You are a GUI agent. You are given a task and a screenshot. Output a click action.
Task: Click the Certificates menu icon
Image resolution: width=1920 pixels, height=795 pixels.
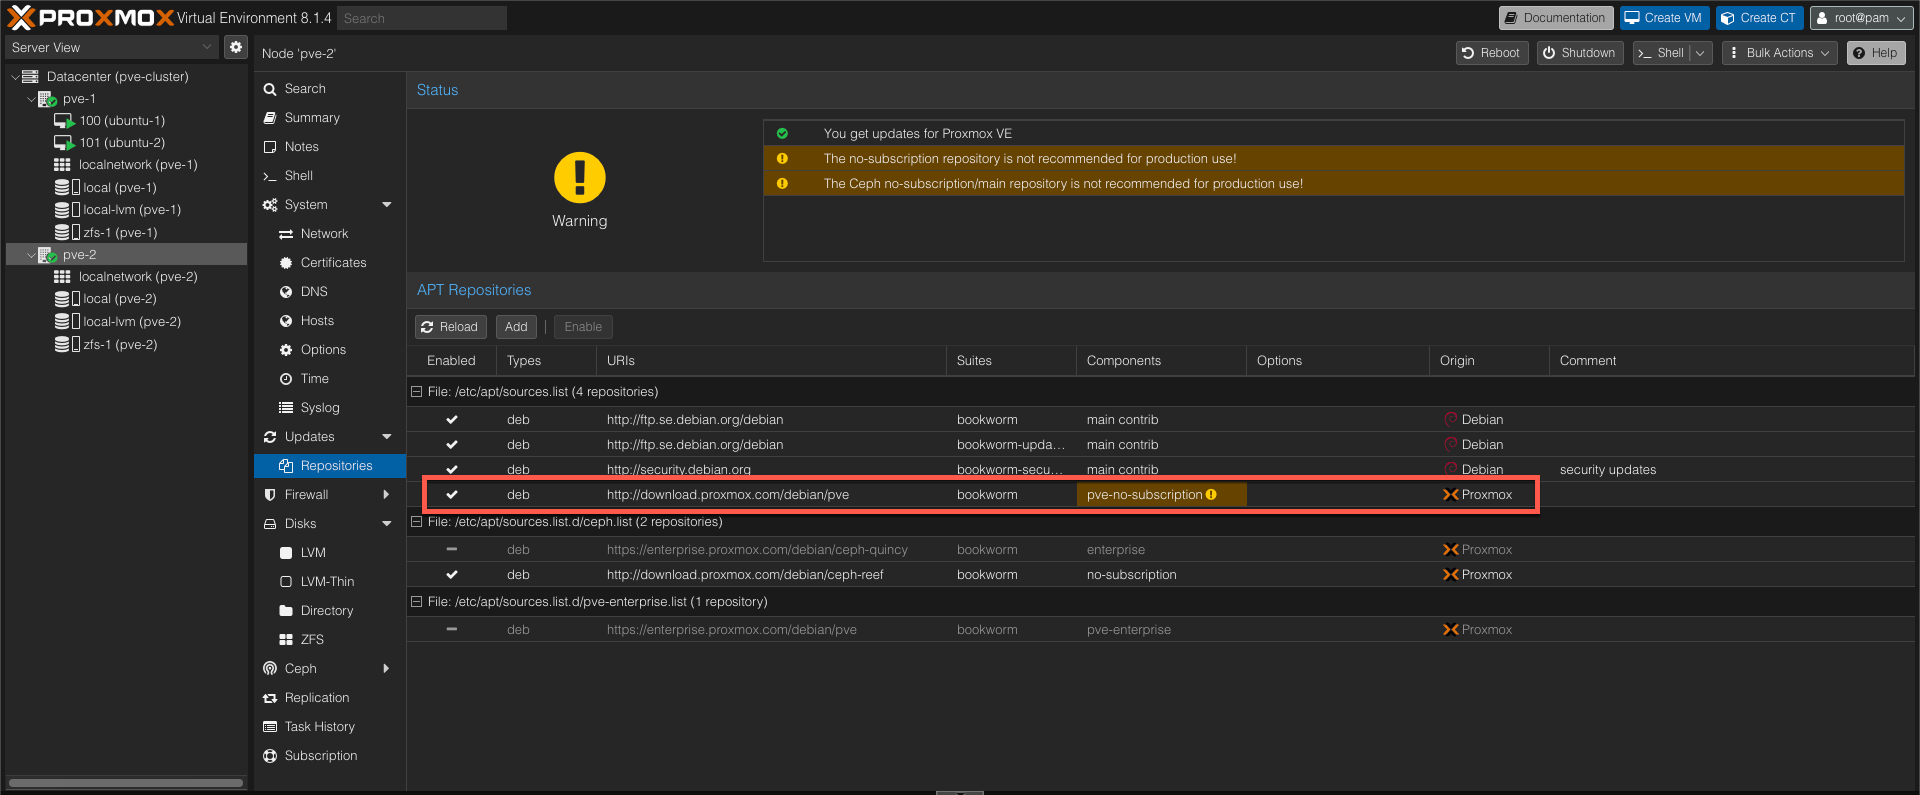click(x=286, y=263)
